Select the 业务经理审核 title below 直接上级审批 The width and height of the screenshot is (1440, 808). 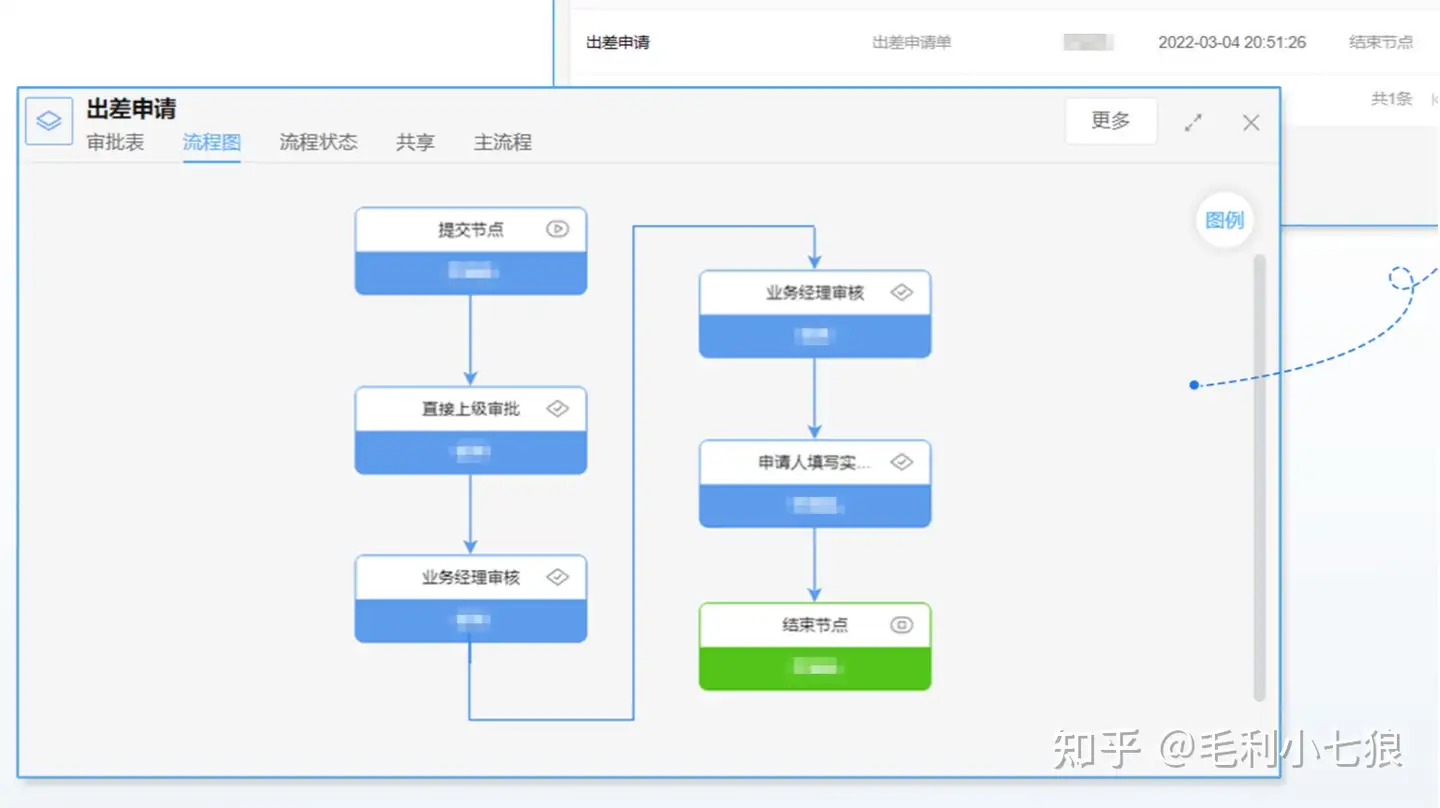pyautogui.click(x=471, y=577)
